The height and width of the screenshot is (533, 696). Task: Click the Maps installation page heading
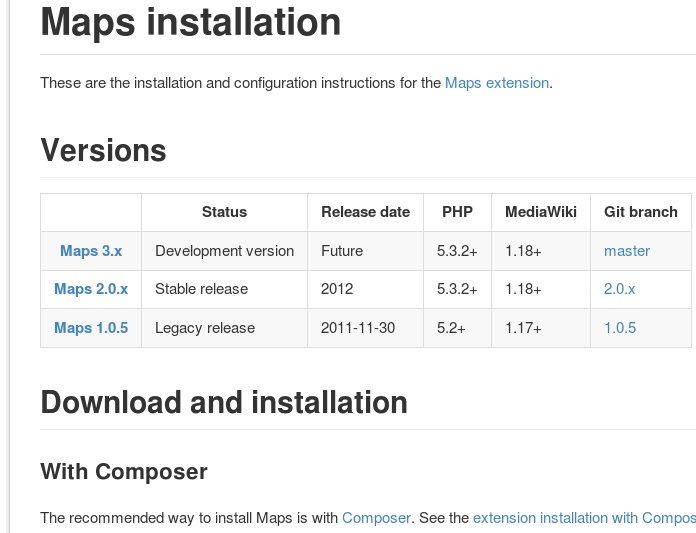190,22
